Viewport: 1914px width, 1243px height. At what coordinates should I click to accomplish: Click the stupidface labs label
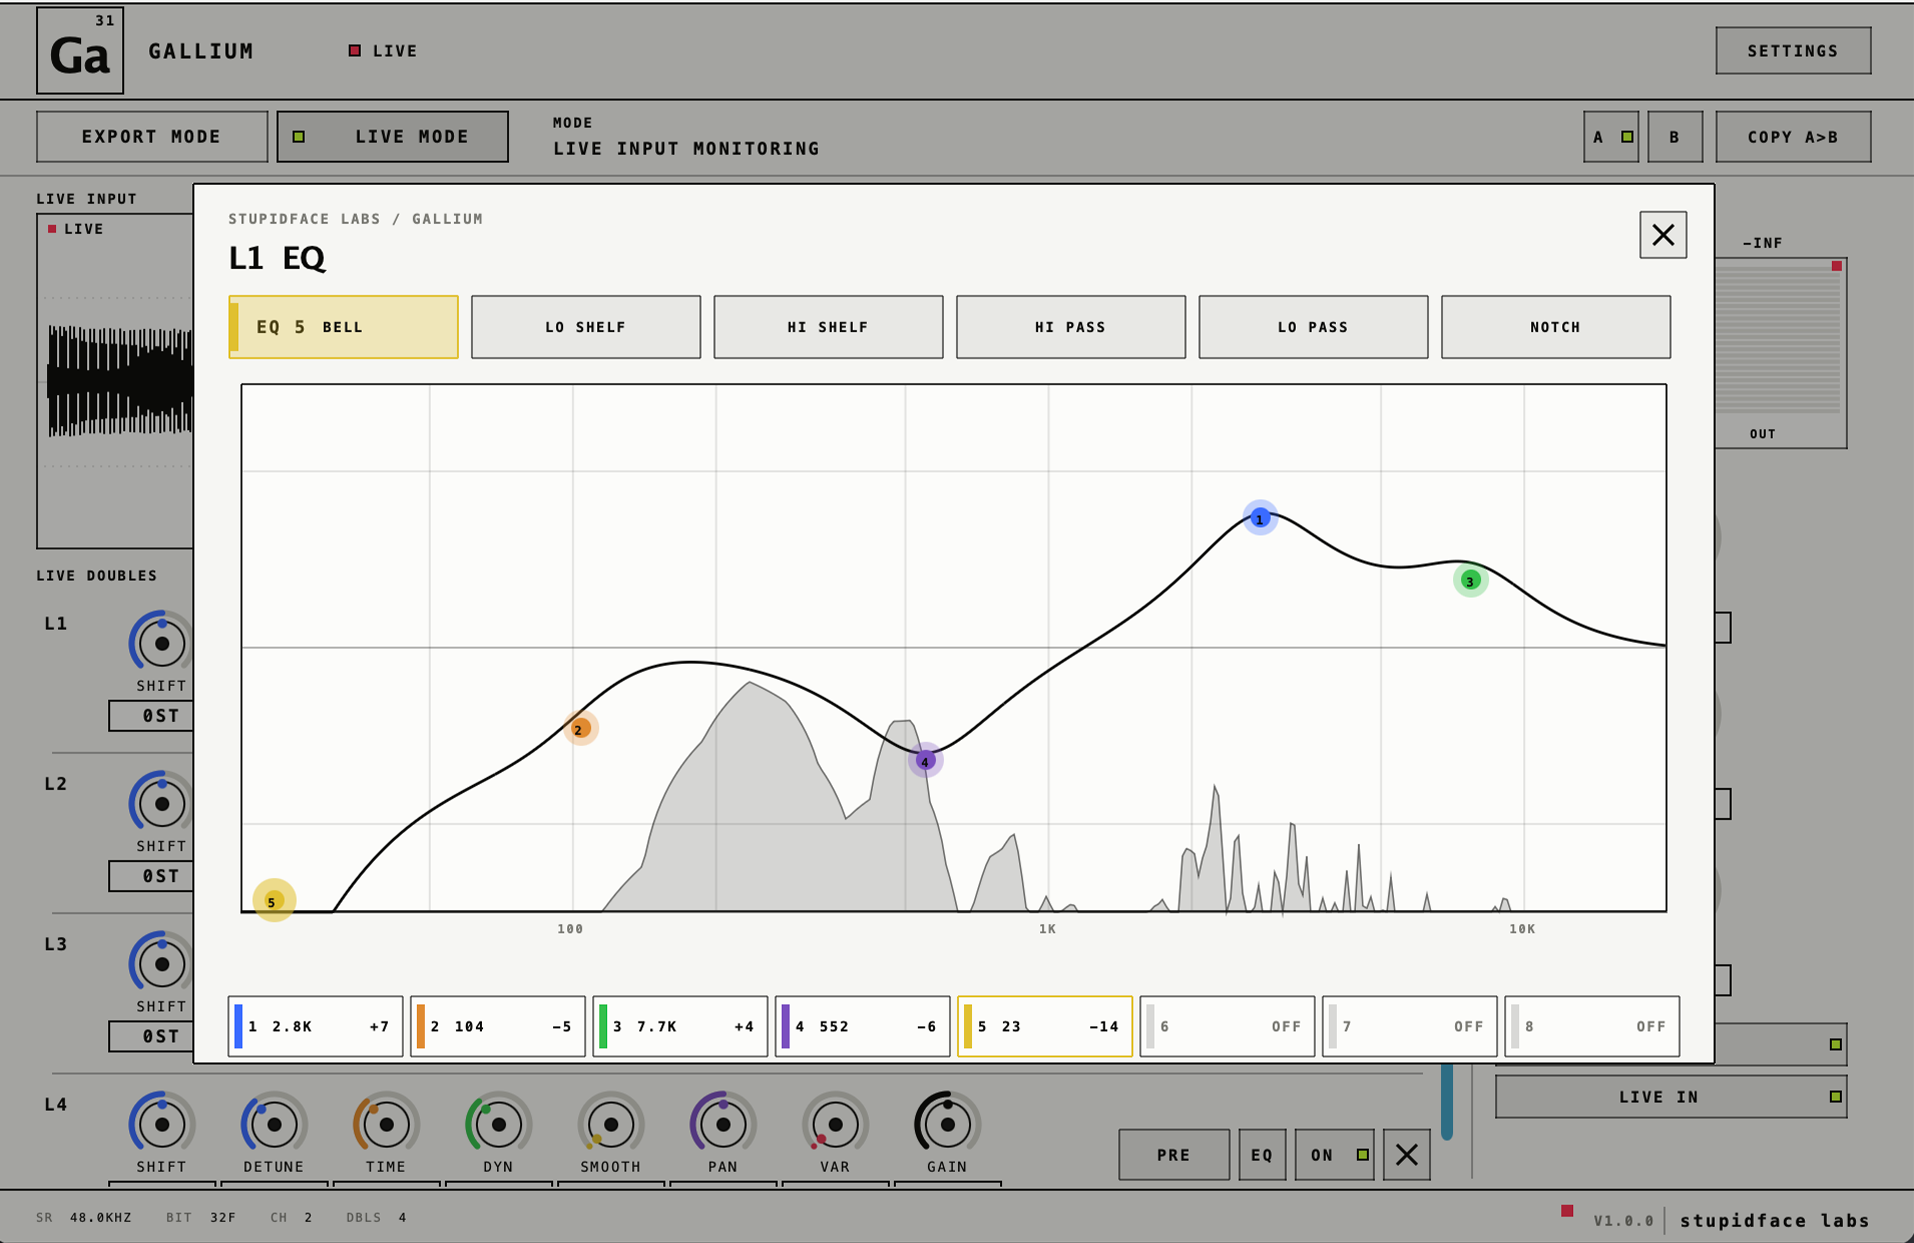click(1774, 1220)
